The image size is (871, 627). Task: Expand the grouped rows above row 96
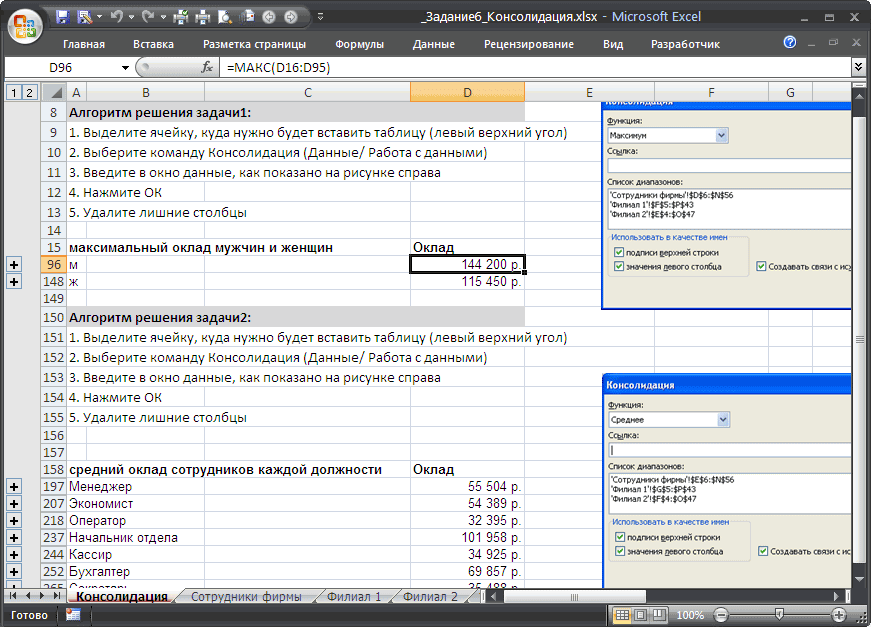[14, 265]
